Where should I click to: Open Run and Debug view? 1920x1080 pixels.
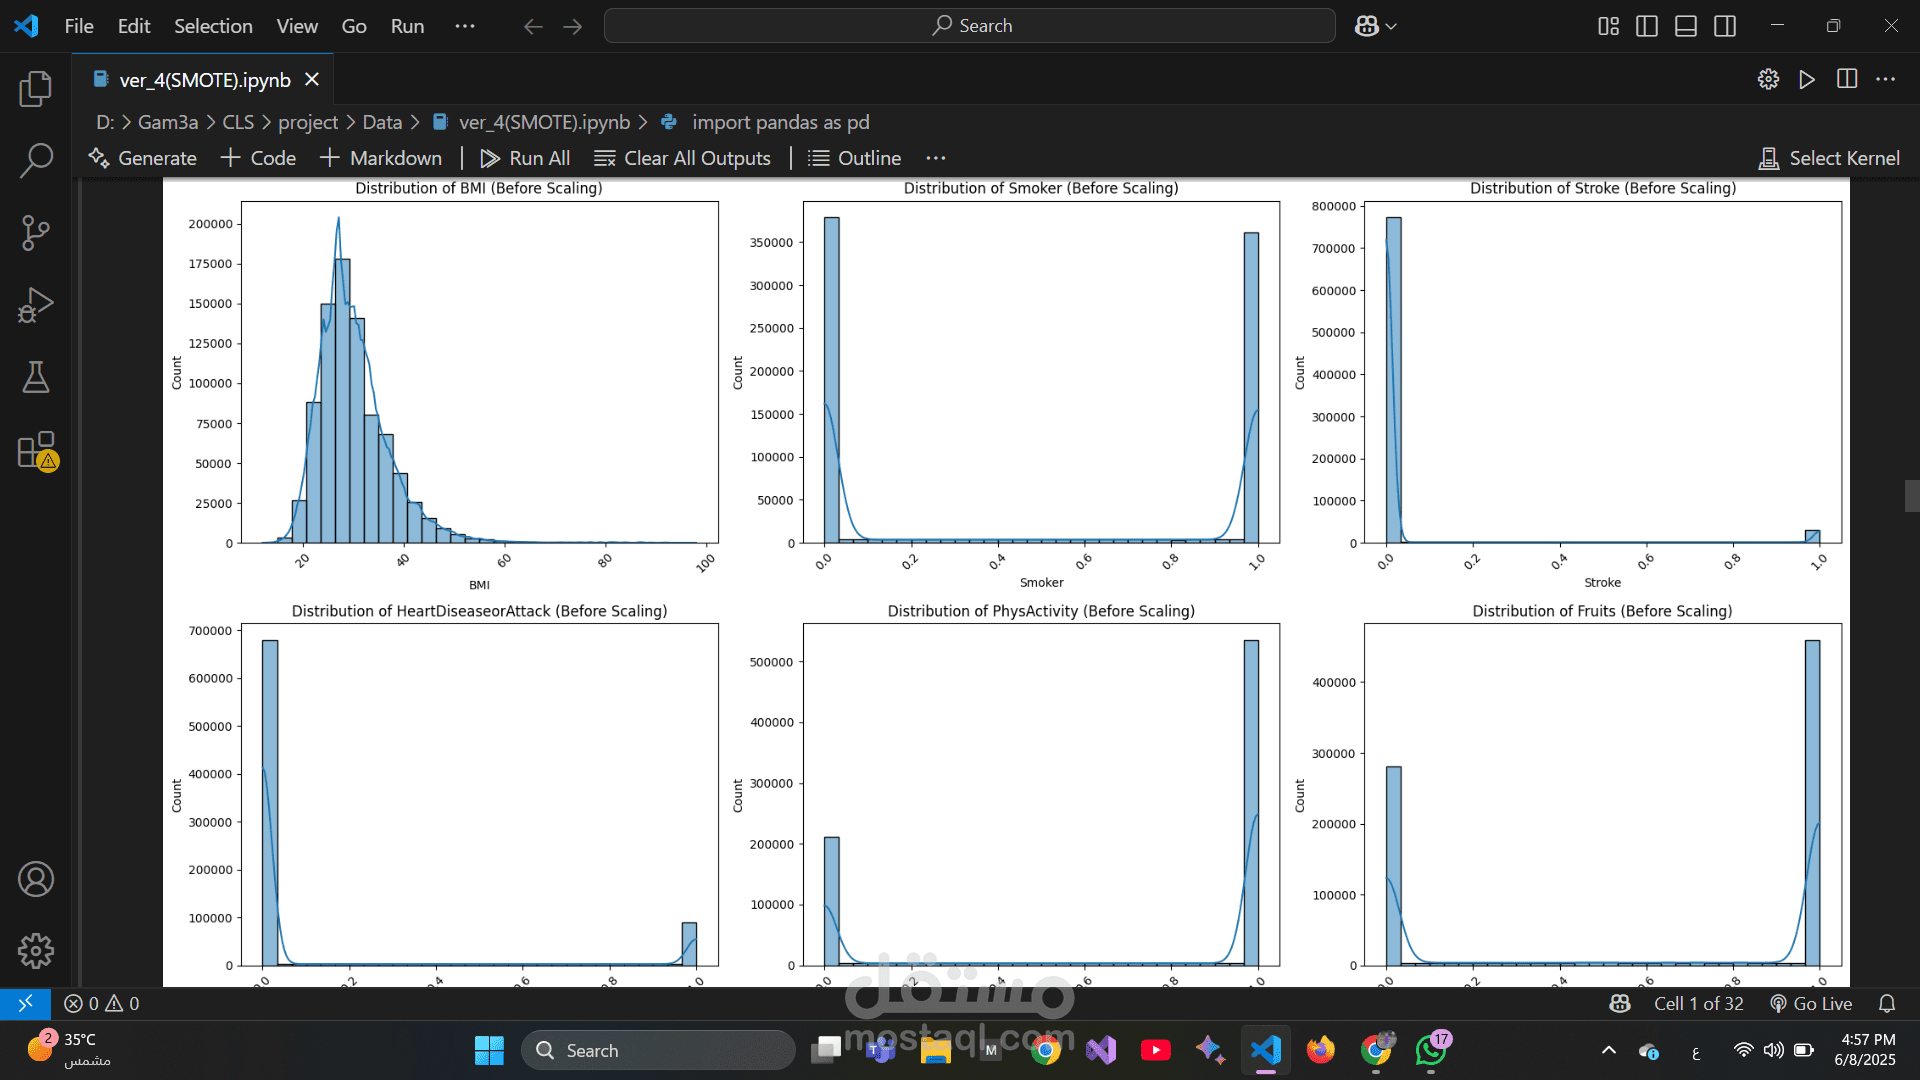coord(36,305)
